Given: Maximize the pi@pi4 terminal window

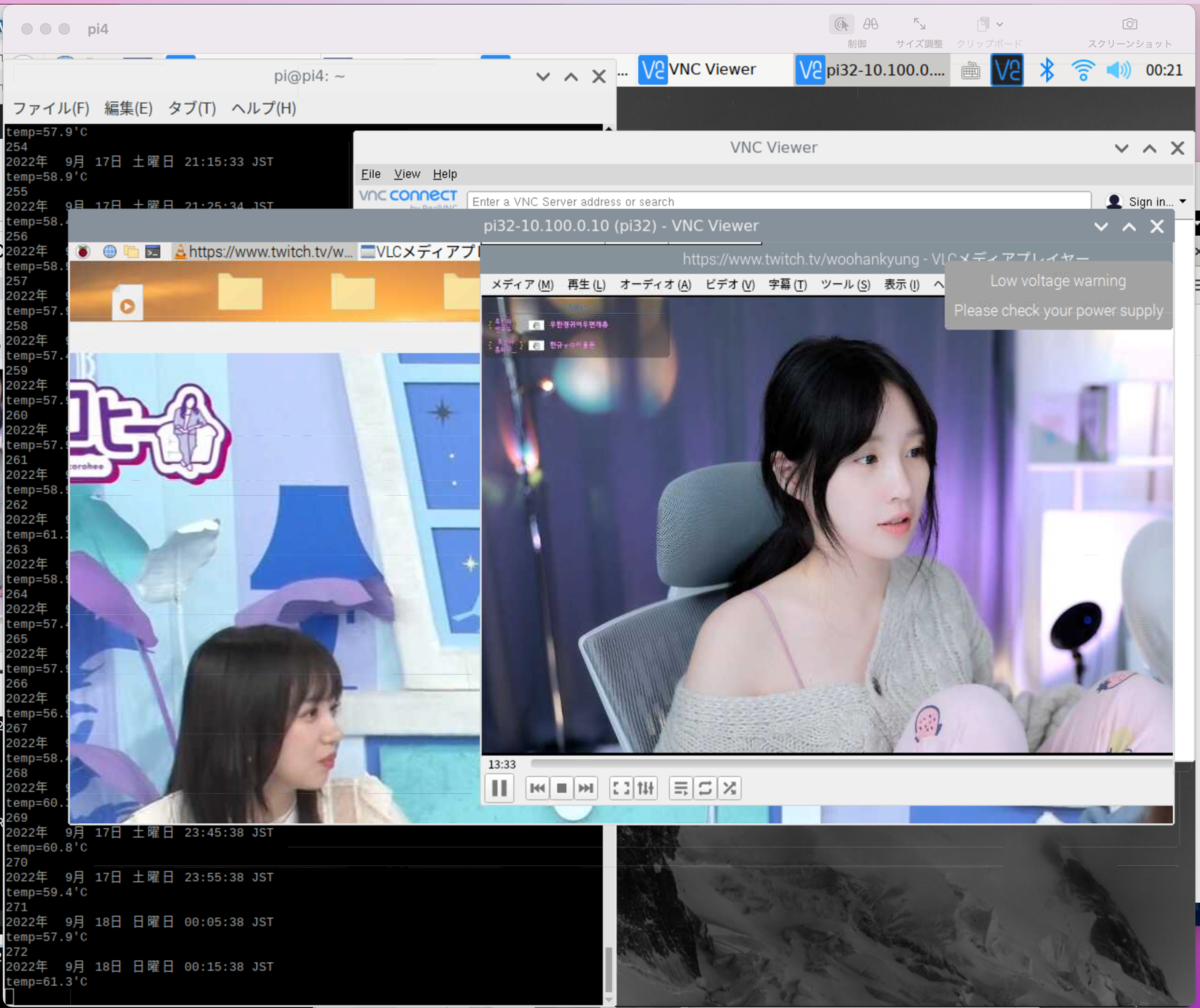Looking at the screenshot, I should (x=571, y=76).
